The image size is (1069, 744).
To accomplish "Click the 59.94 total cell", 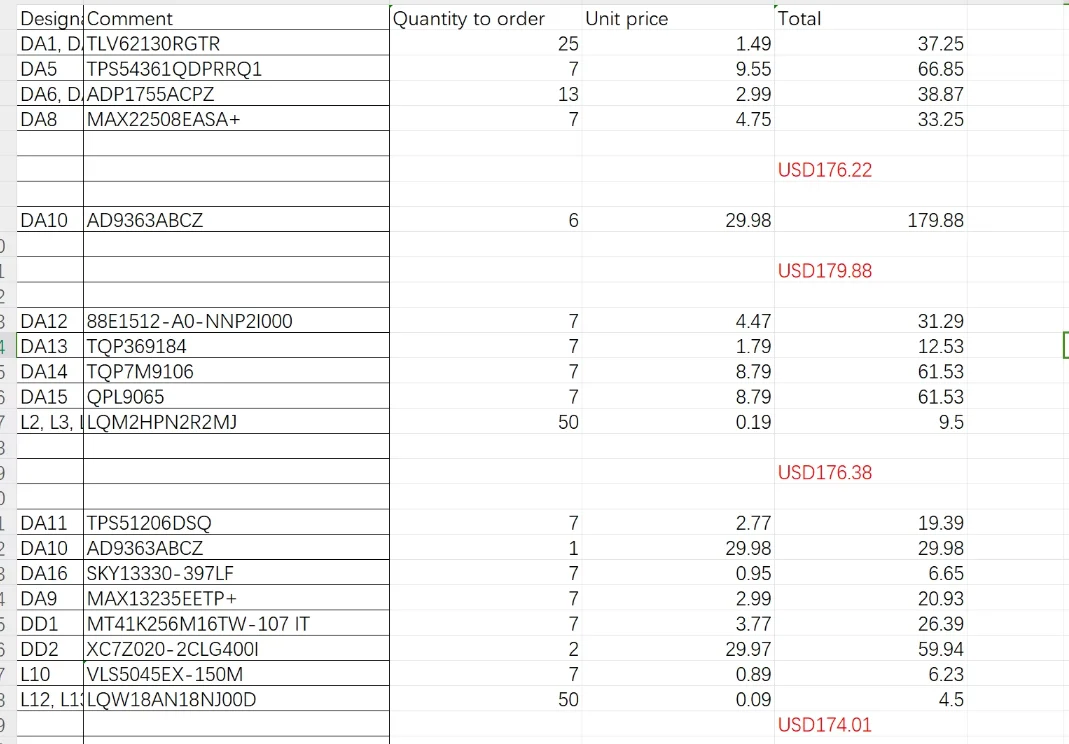I will pos(871,649).
